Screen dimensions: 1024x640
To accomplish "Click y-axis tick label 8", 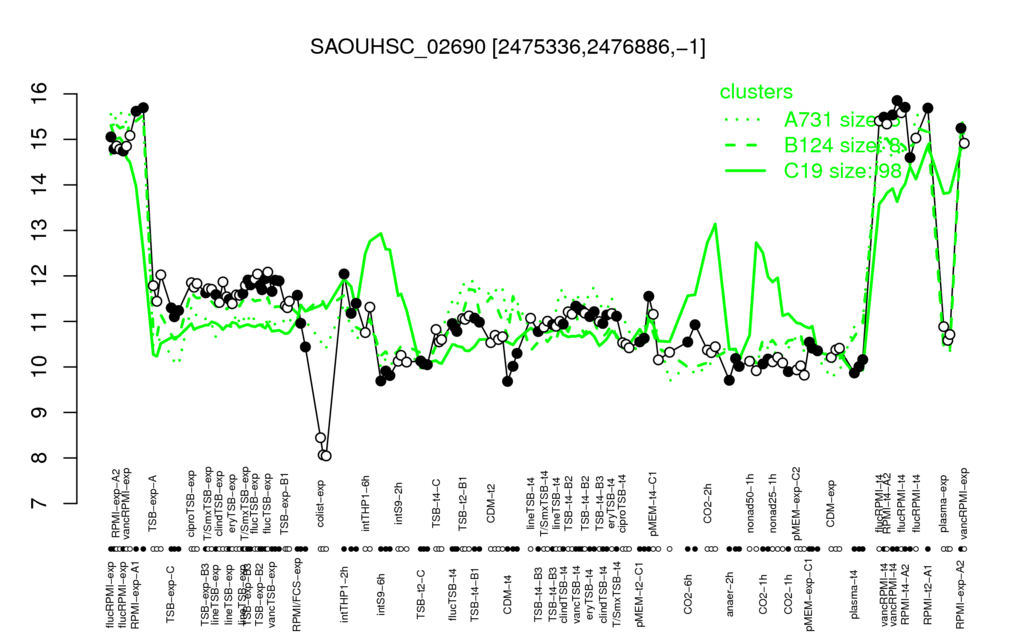I will pyautogui.click(x=39, y=458).
